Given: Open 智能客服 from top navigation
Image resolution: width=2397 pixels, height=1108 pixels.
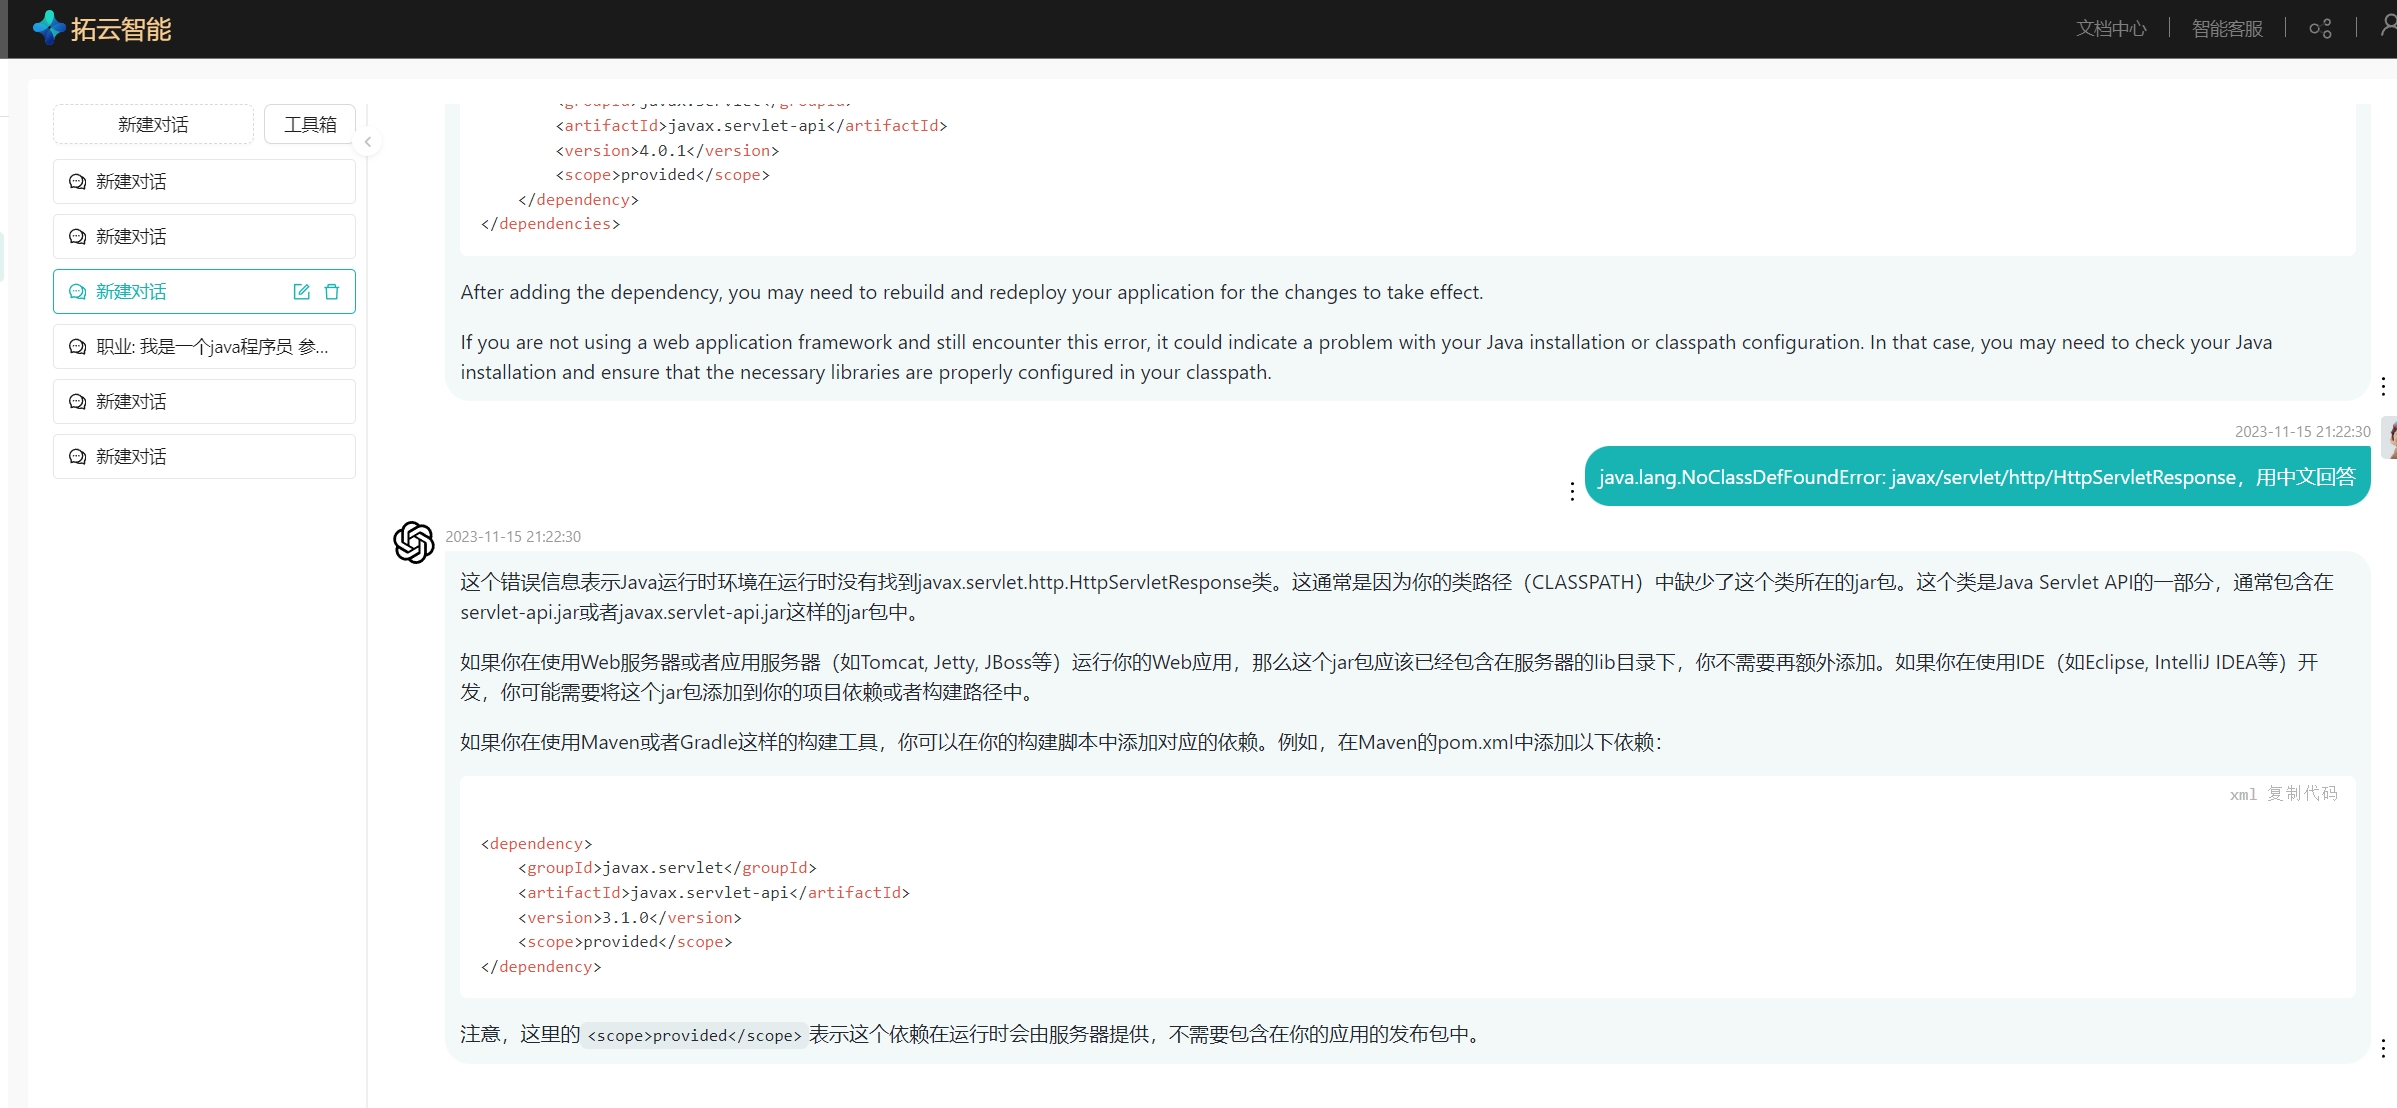Looking at the screenshot, I should pos(2227,29).
